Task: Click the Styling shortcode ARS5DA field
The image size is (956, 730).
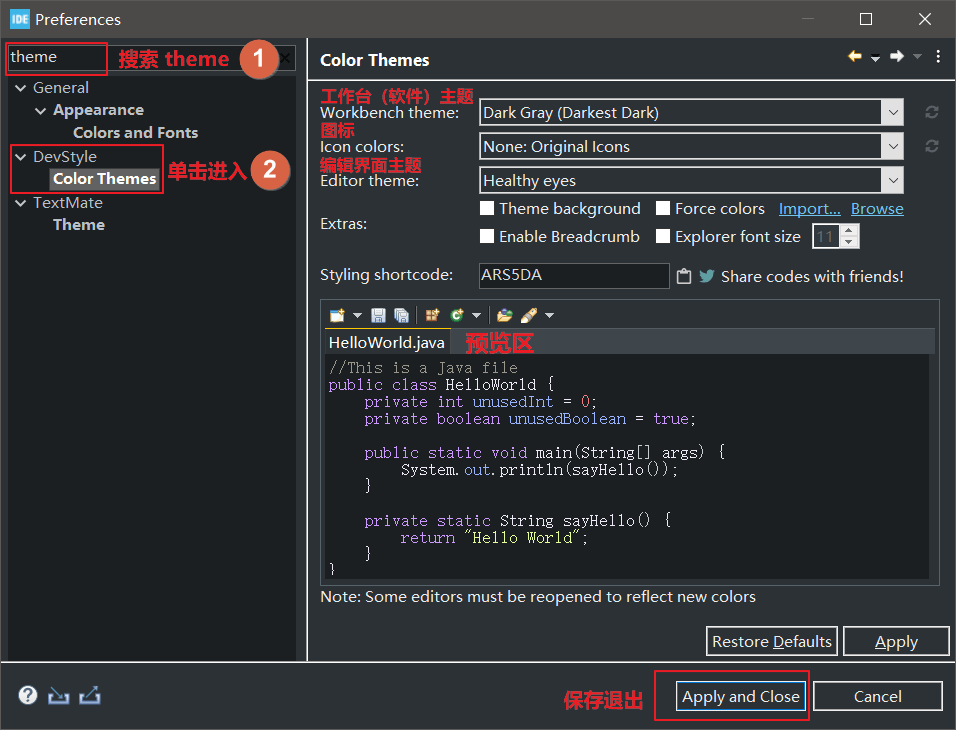Action: pos(574,276)
